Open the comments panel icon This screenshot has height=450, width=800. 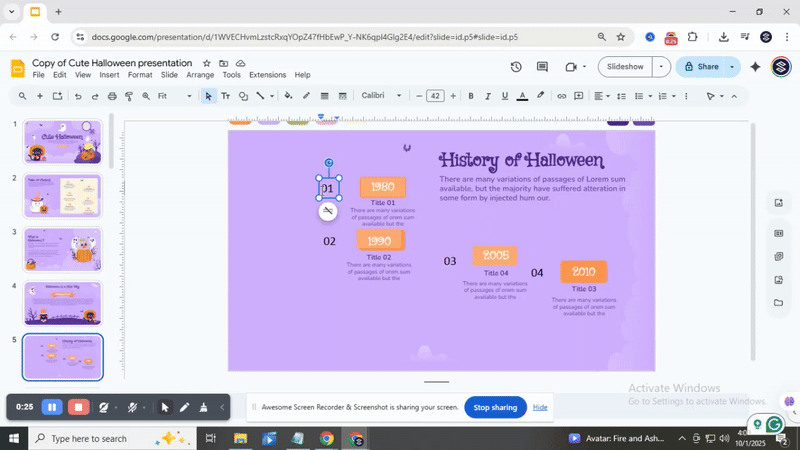(x=542, y=67)
